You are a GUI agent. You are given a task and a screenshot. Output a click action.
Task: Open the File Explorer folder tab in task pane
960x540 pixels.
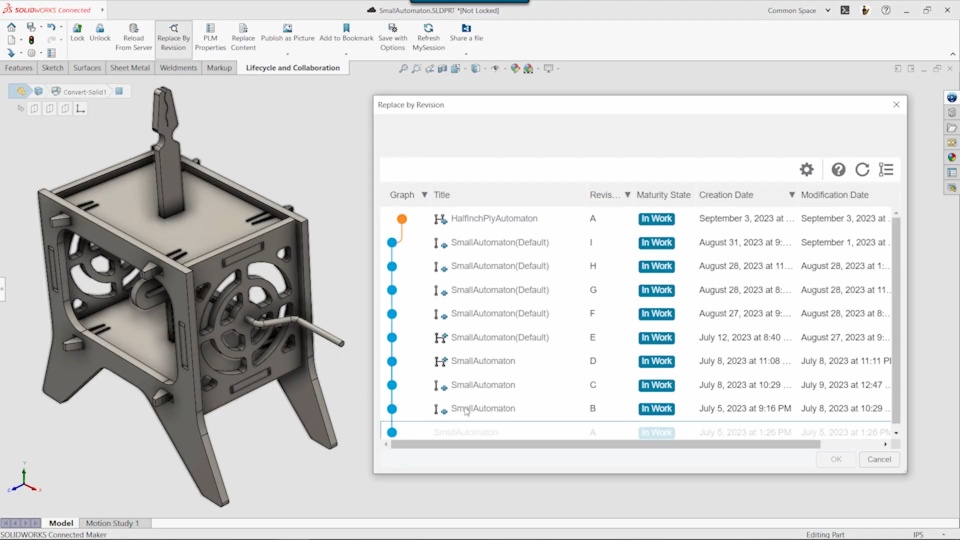[x=951, y=127]
